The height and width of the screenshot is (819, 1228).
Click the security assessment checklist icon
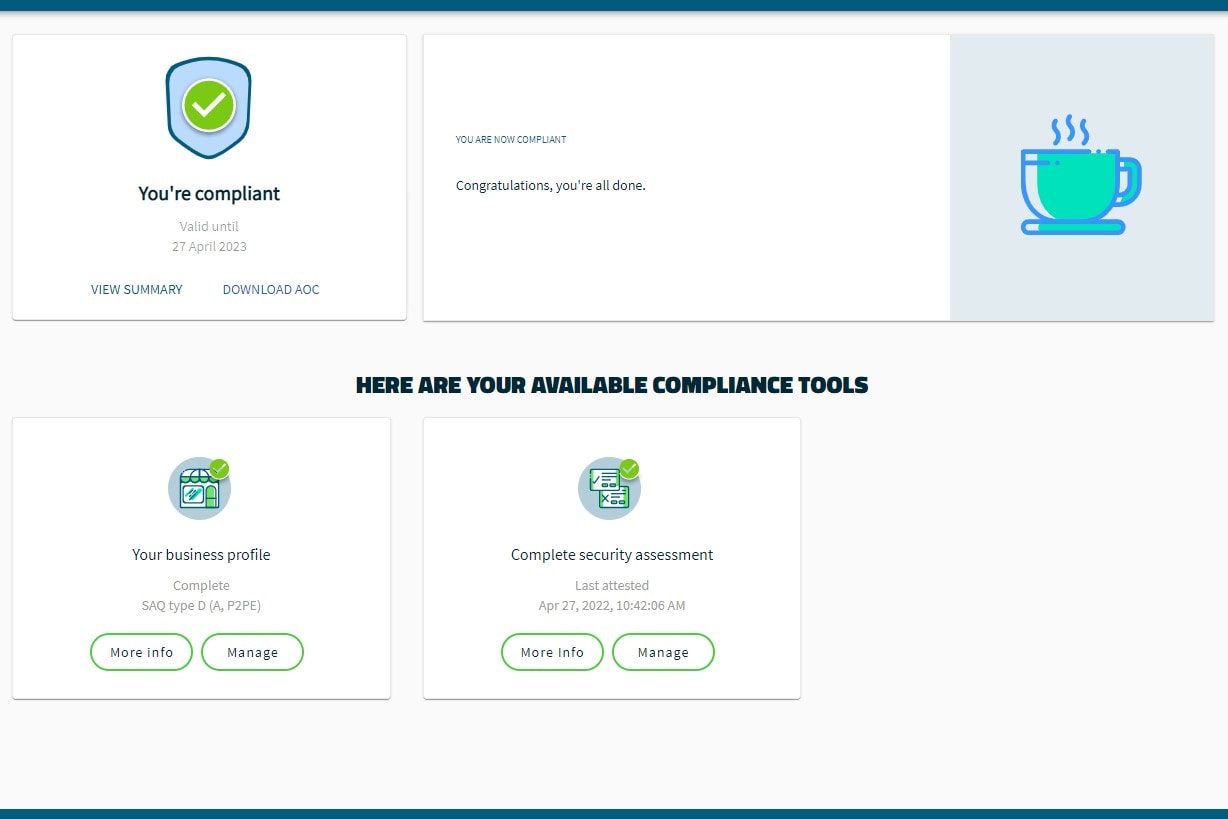[x=608, y=489]
